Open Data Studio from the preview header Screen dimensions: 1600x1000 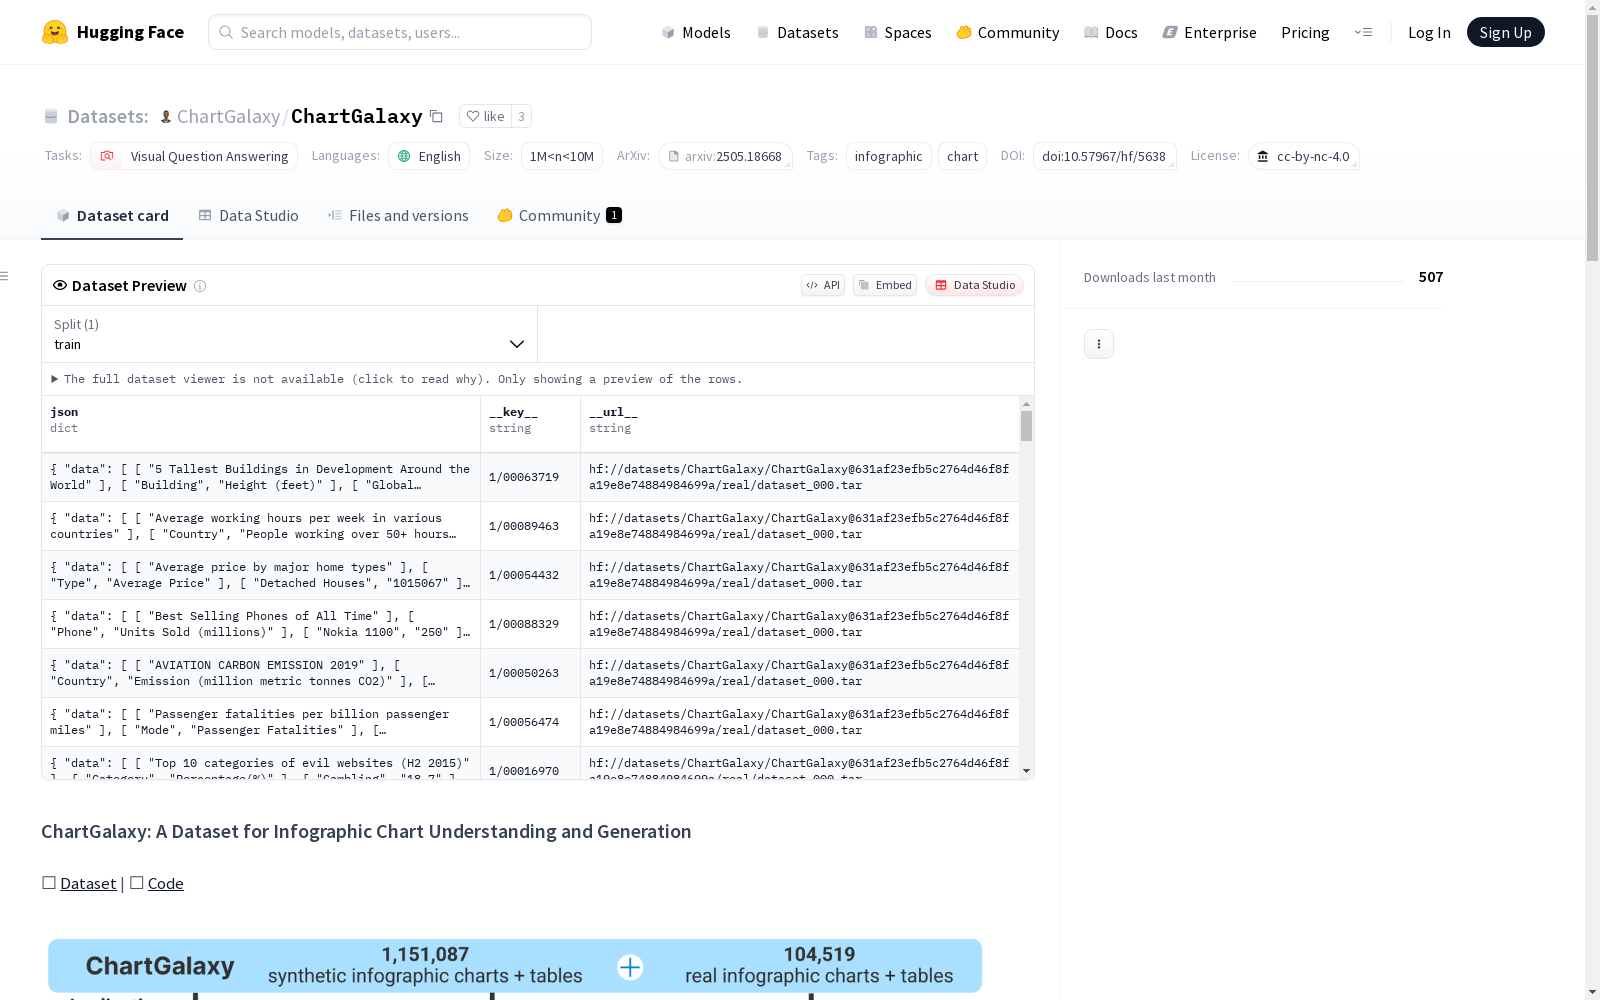click(974, 285)
